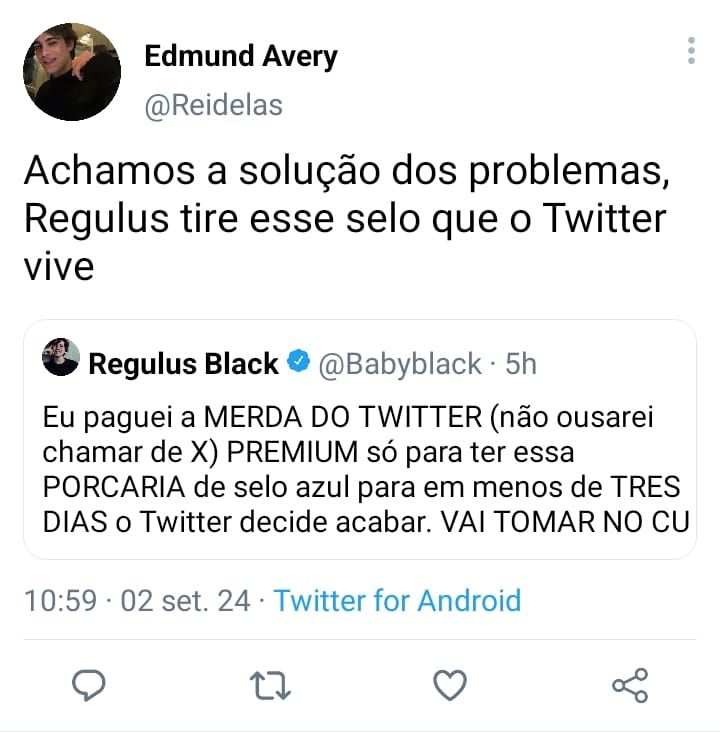The width and height of the screenshot is (720, 732).
Task: Open the @Babyblack handle
Action: pyautogui.click(x=400, y=364)
